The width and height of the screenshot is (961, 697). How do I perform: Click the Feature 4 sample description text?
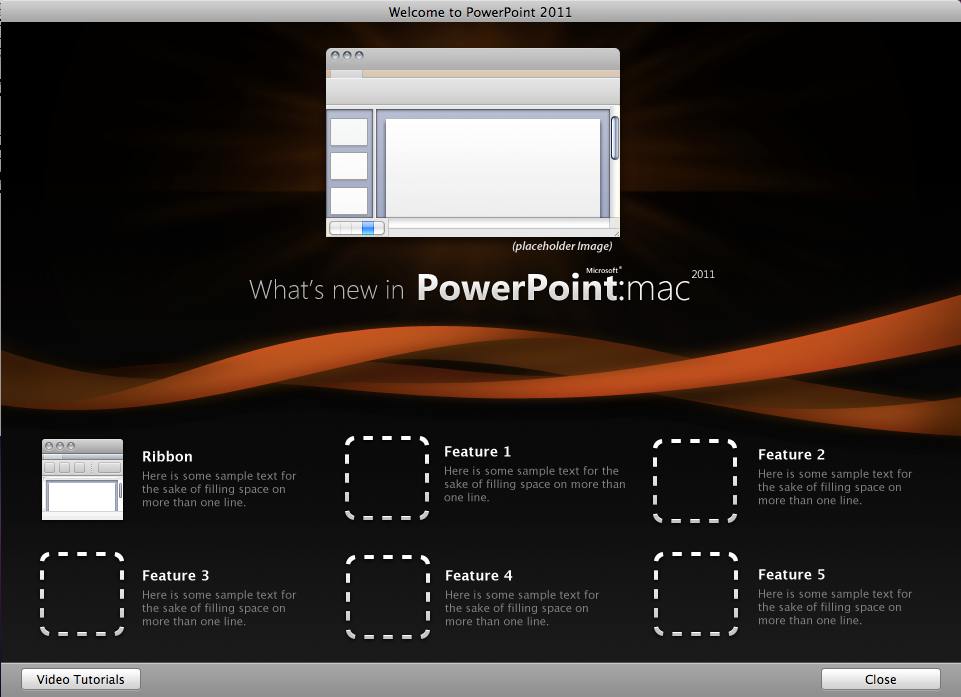tap(522, 608)
